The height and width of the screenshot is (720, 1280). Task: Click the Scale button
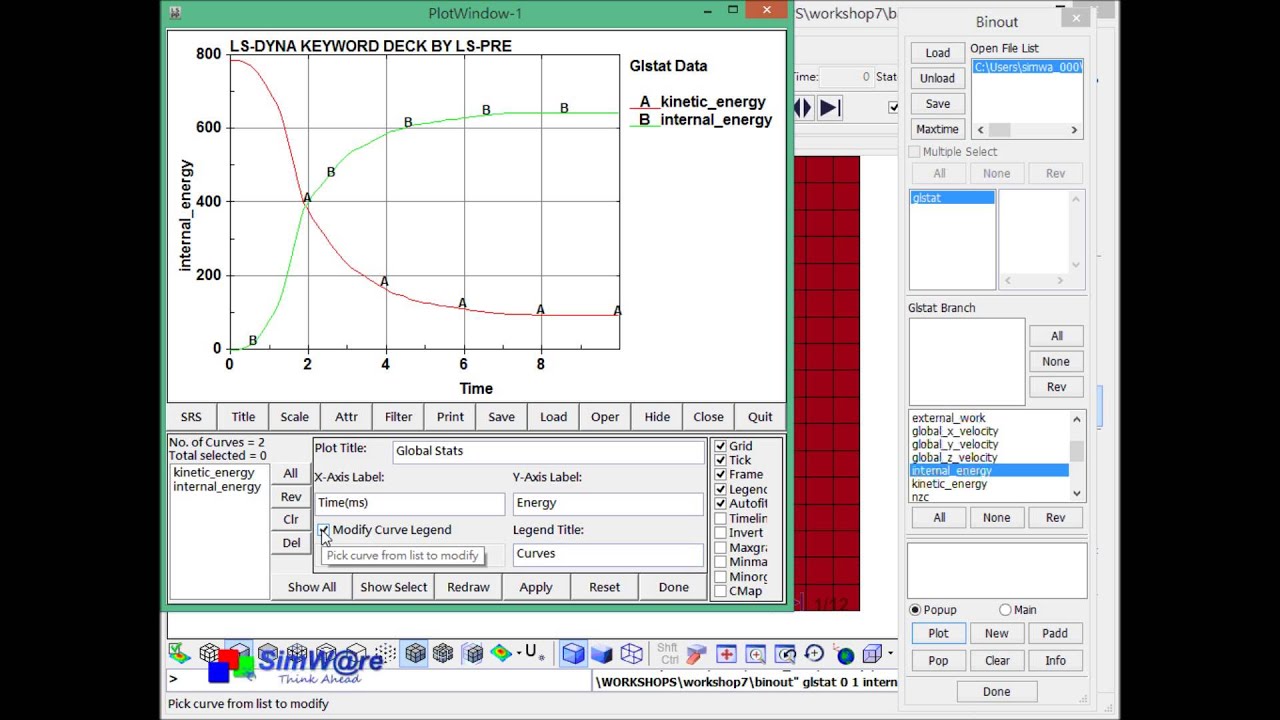[x=294, y=417]
